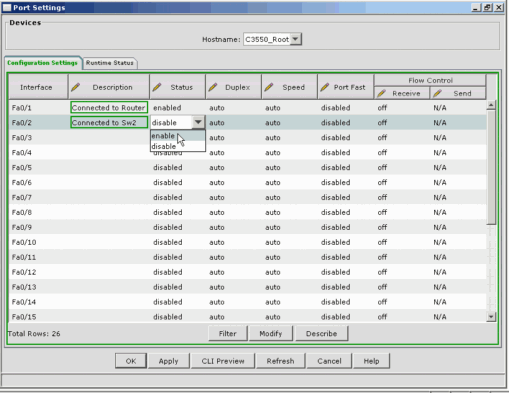Click table scrollbar down arrow

click(491, 317)
